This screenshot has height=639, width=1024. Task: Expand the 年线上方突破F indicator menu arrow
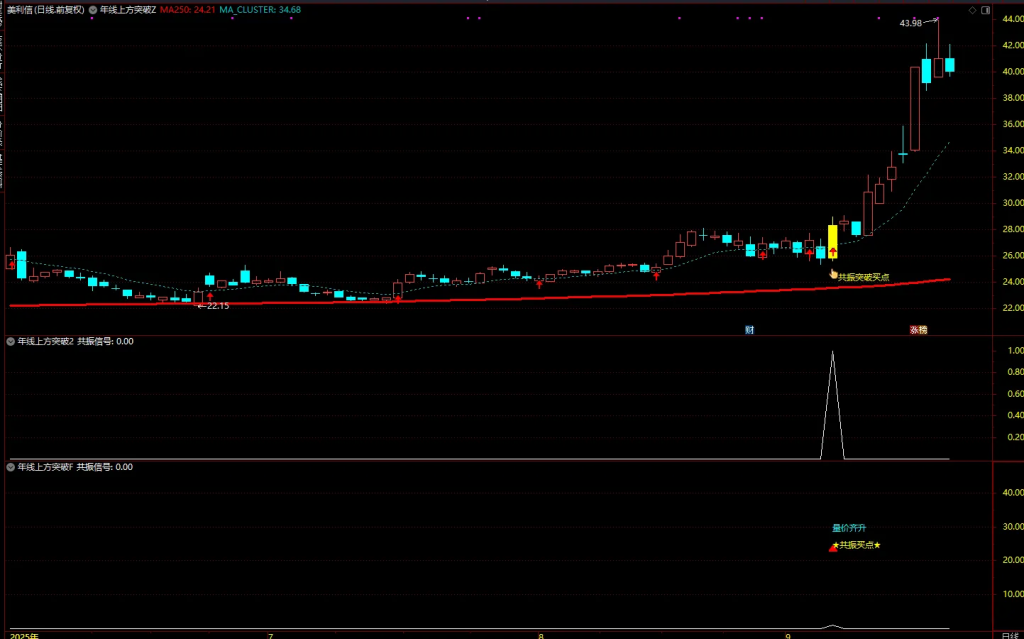11,467
